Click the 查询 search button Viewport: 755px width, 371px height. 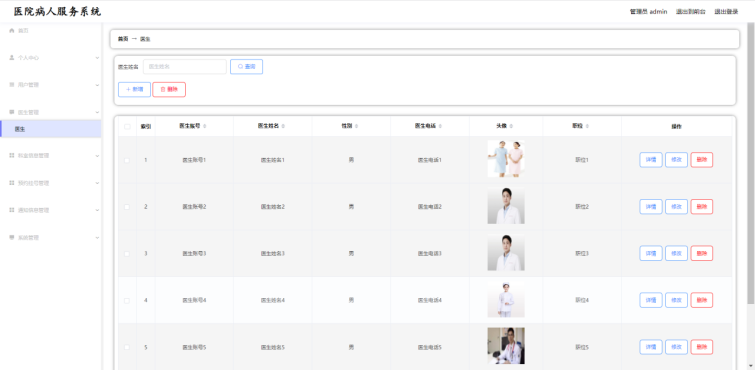(247, 67)
